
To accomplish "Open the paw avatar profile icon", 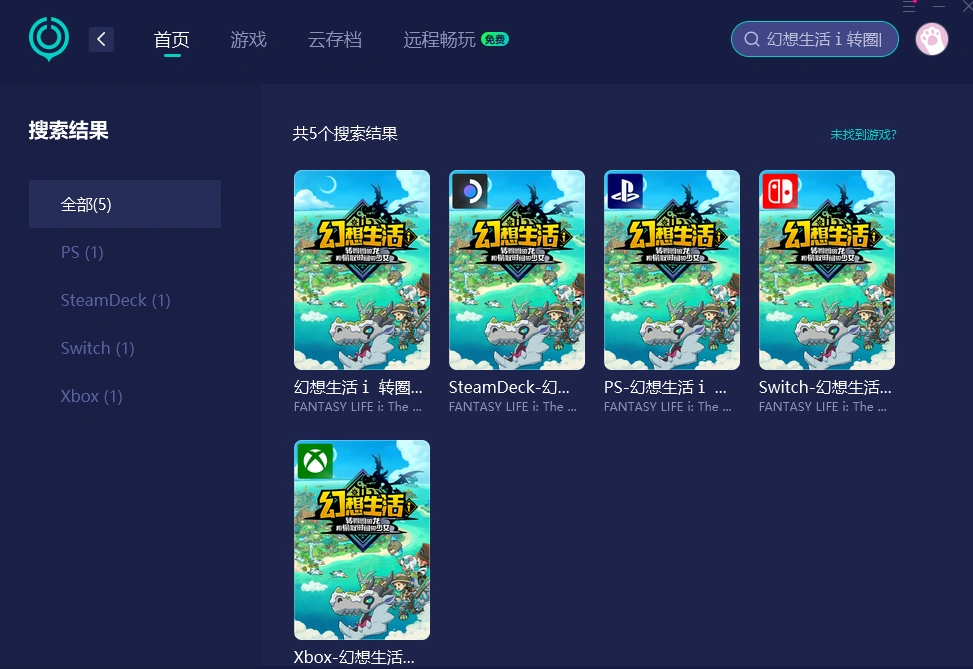I will click(932, 39).
